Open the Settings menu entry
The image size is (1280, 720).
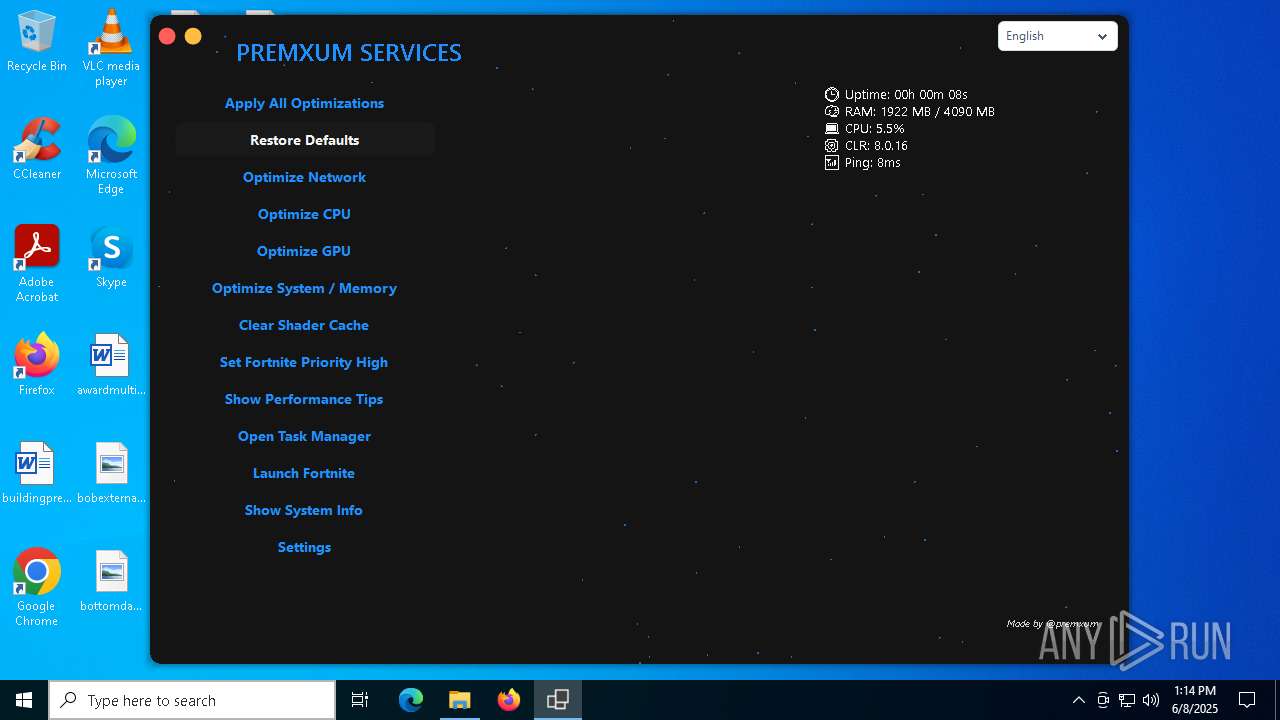click(304, 547)
